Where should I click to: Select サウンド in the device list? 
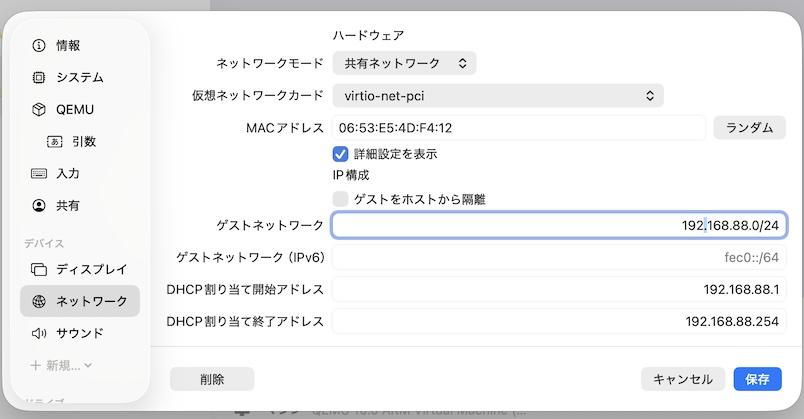80,333
